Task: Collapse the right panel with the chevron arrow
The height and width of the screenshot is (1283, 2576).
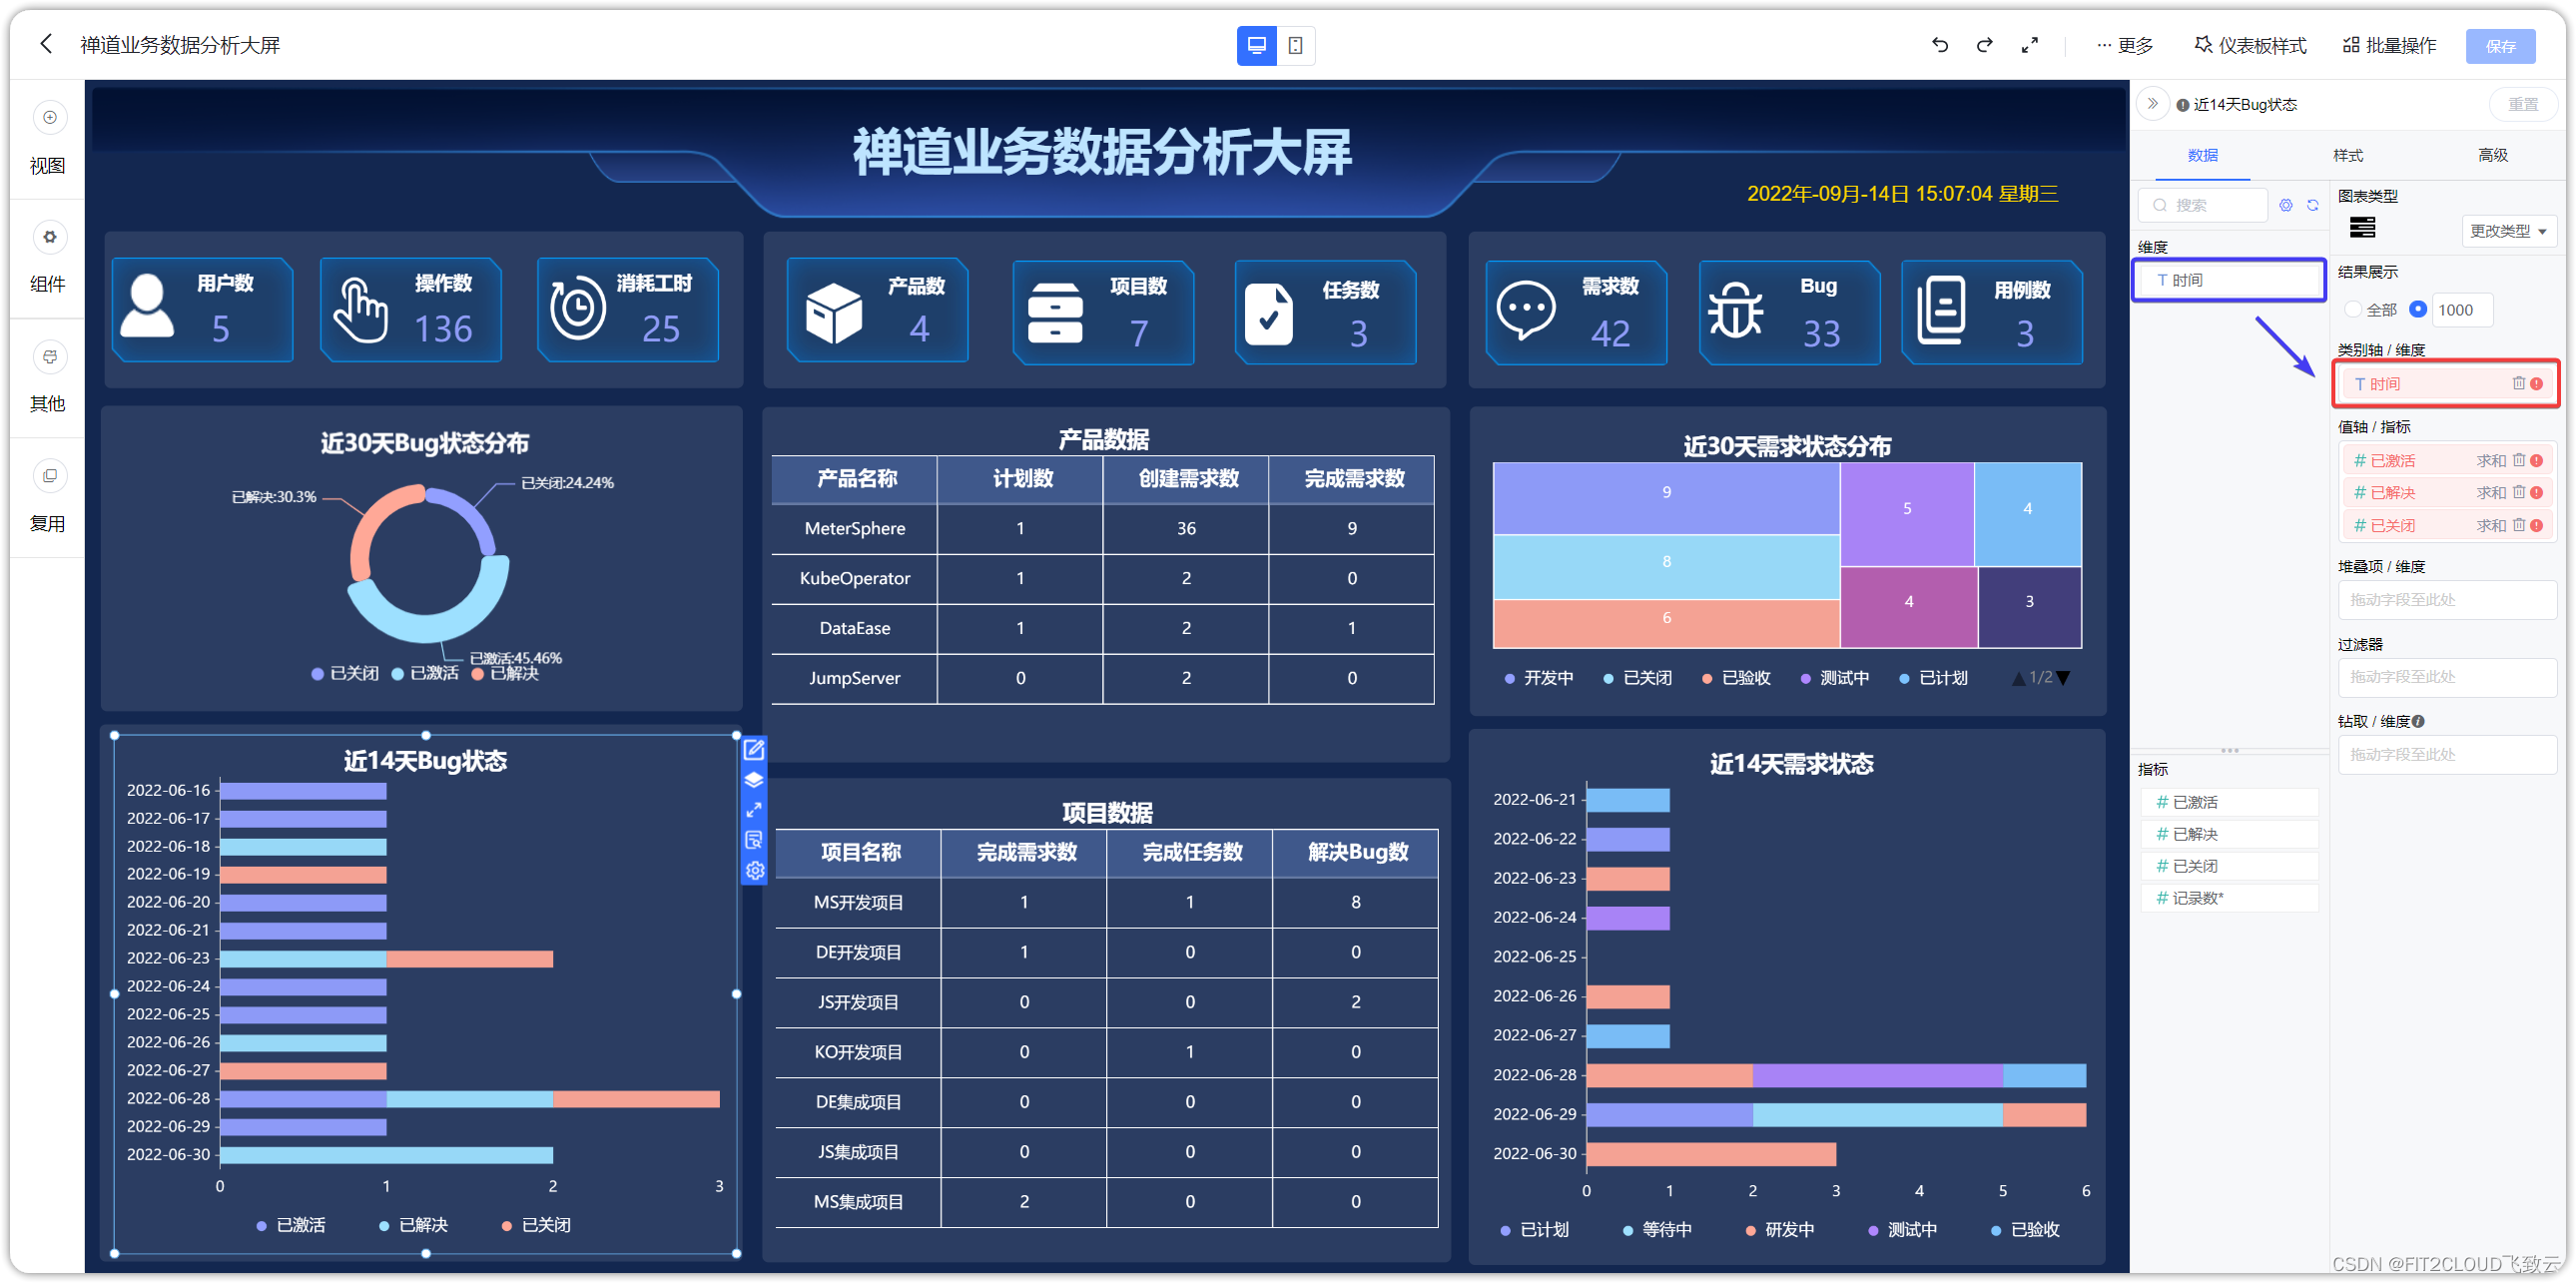Action: click(2152, 104)
